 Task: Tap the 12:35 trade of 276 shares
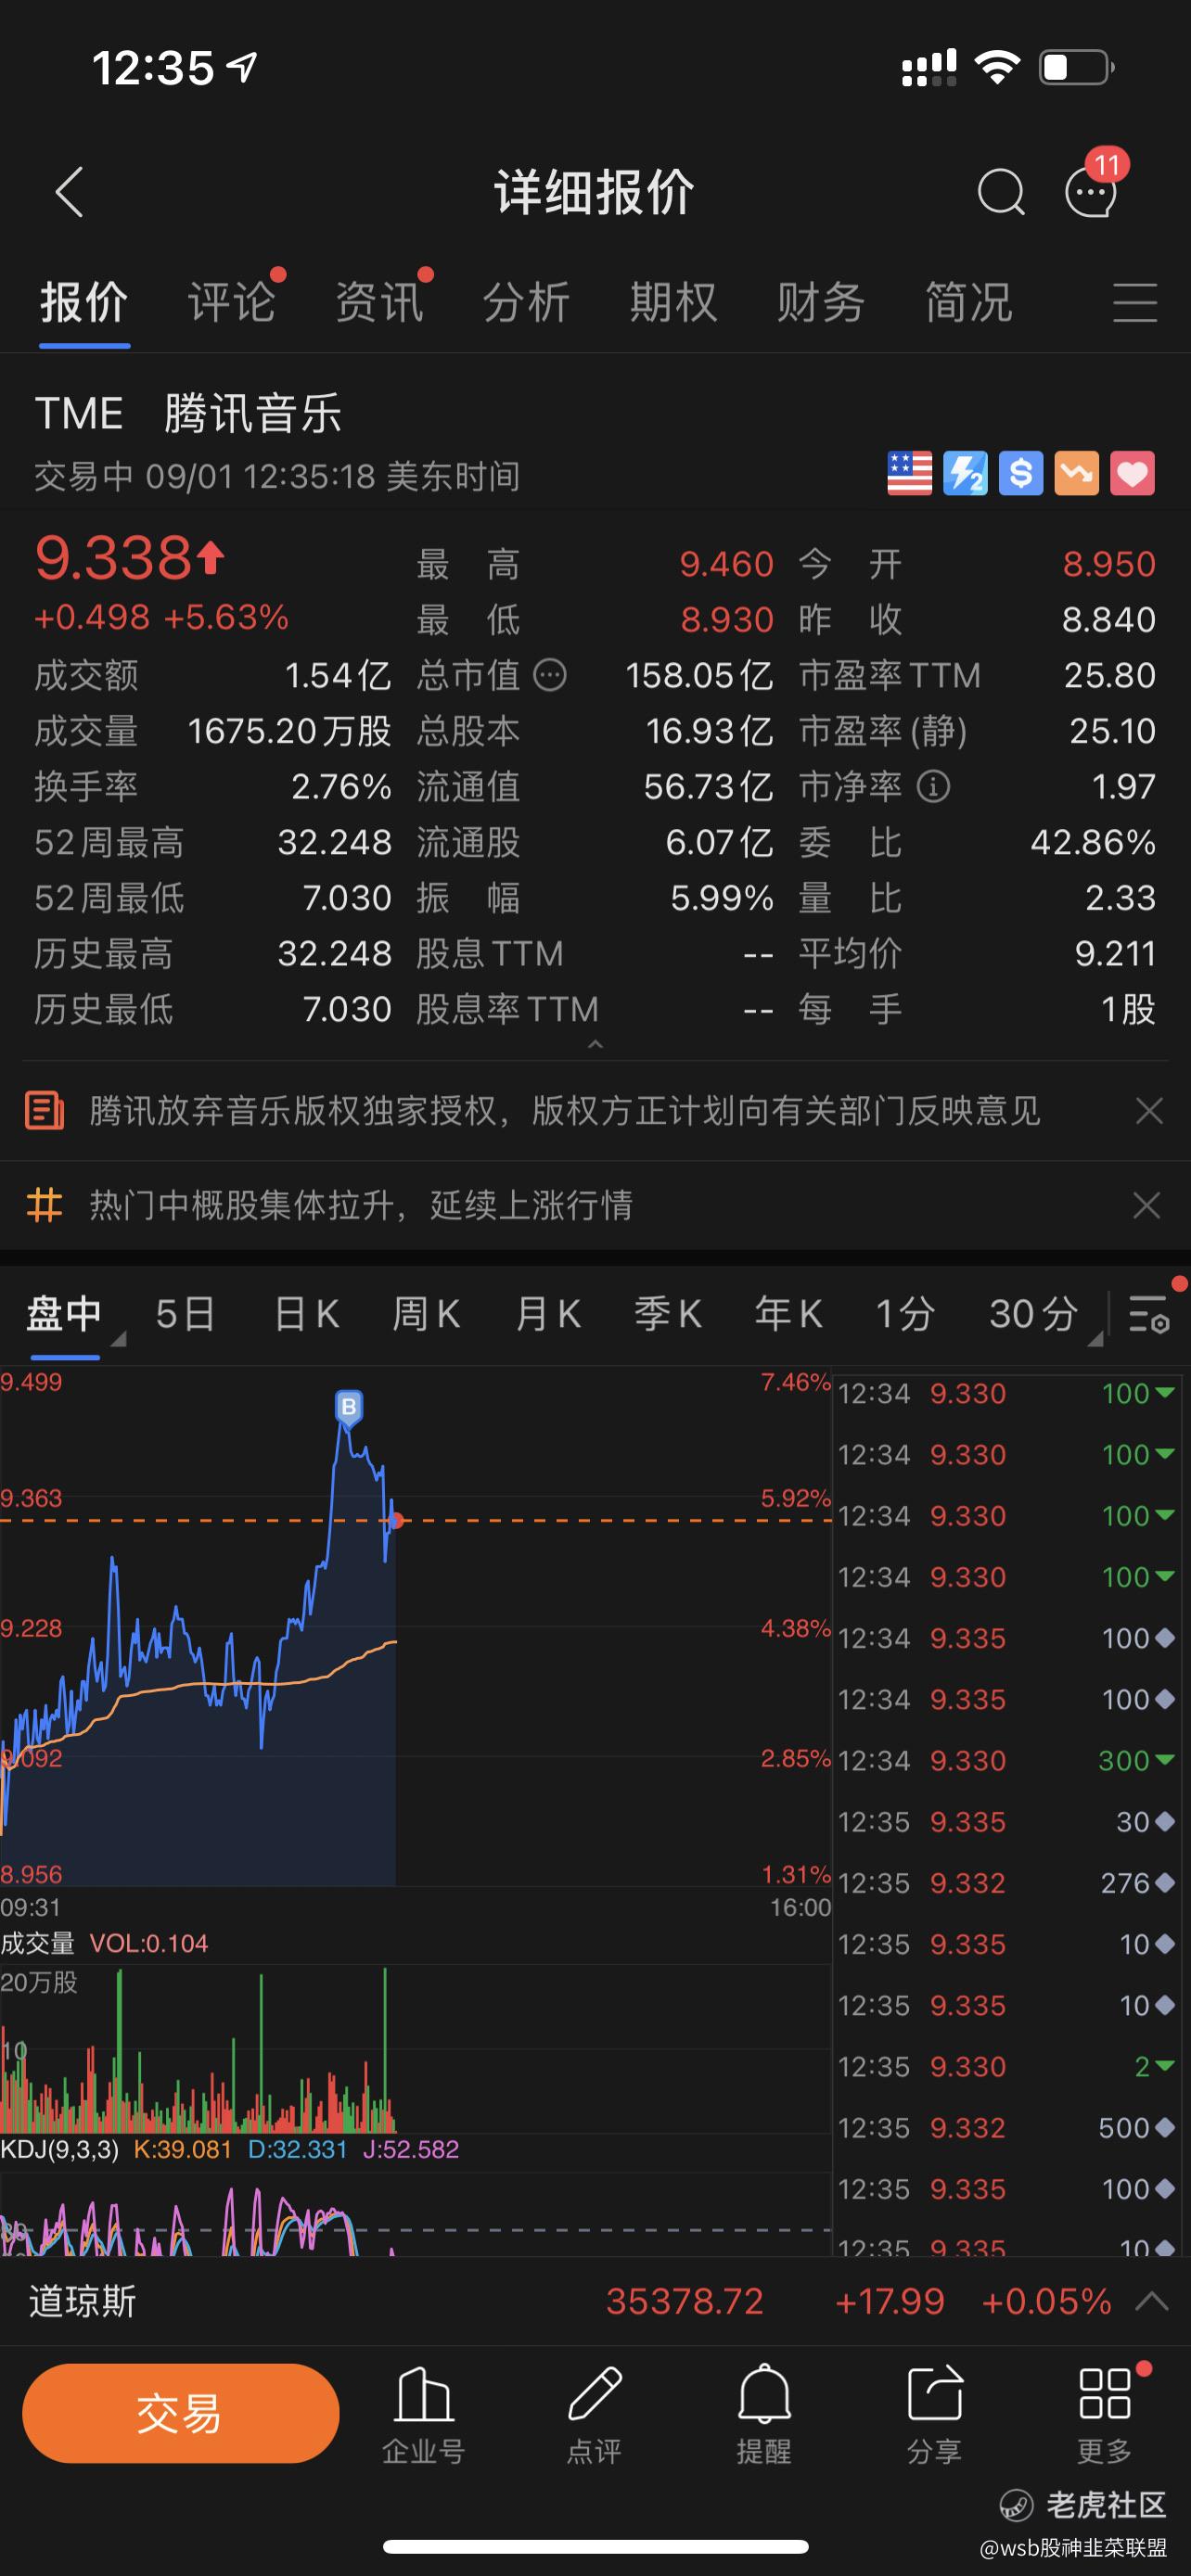click(x=1005, y=1882)
